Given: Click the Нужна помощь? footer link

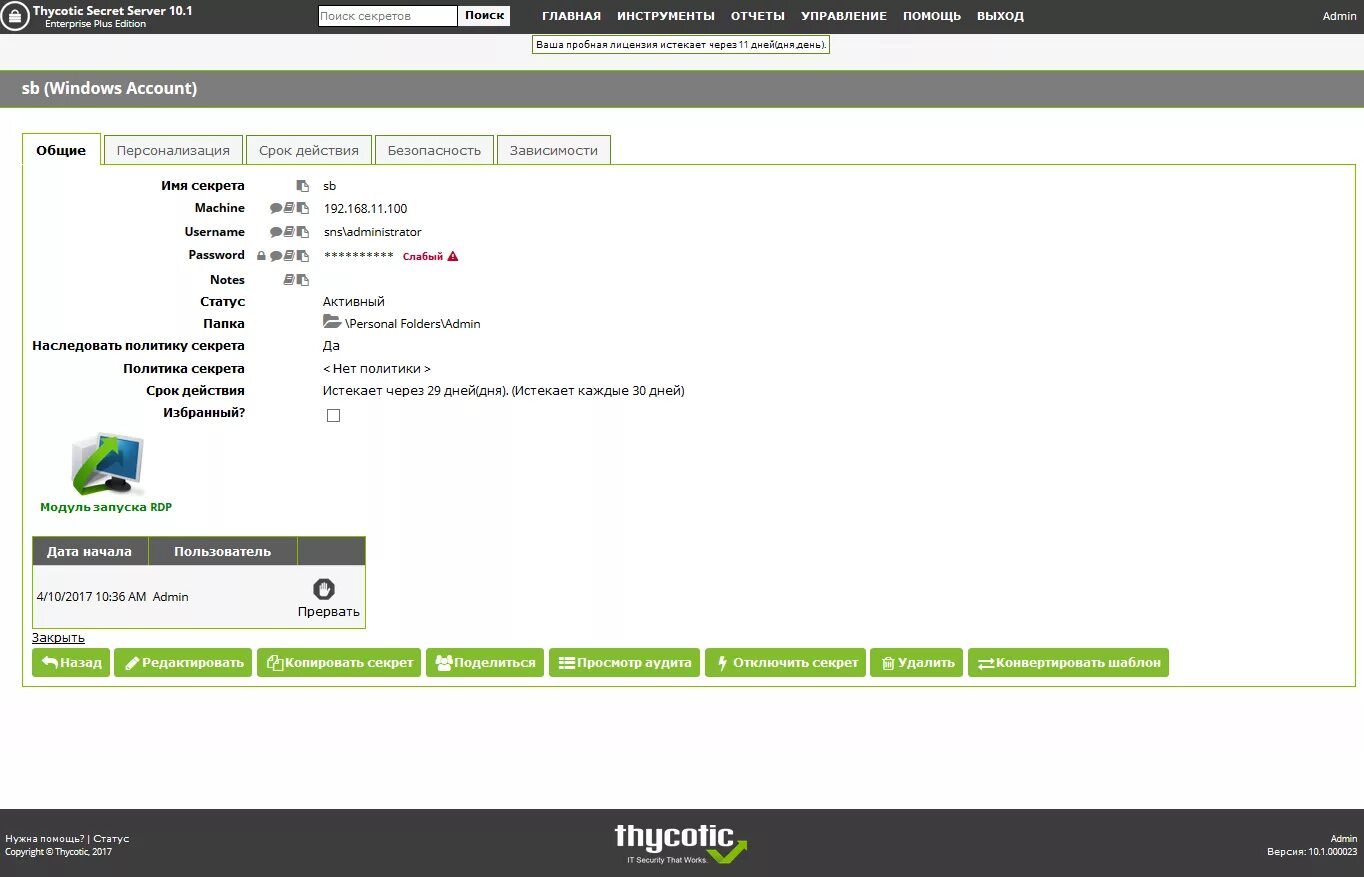Looking at the screenshot, I should click(45, 838).
